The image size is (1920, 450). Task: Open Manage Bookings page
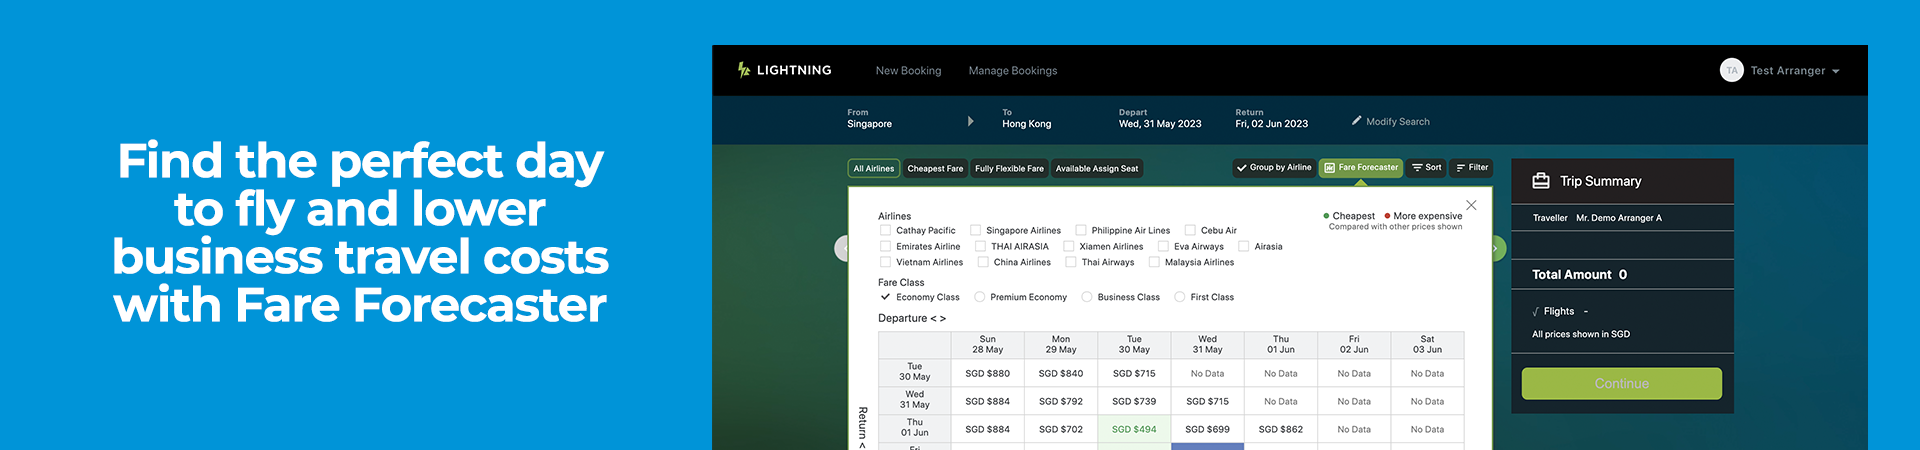point(1012,71)
